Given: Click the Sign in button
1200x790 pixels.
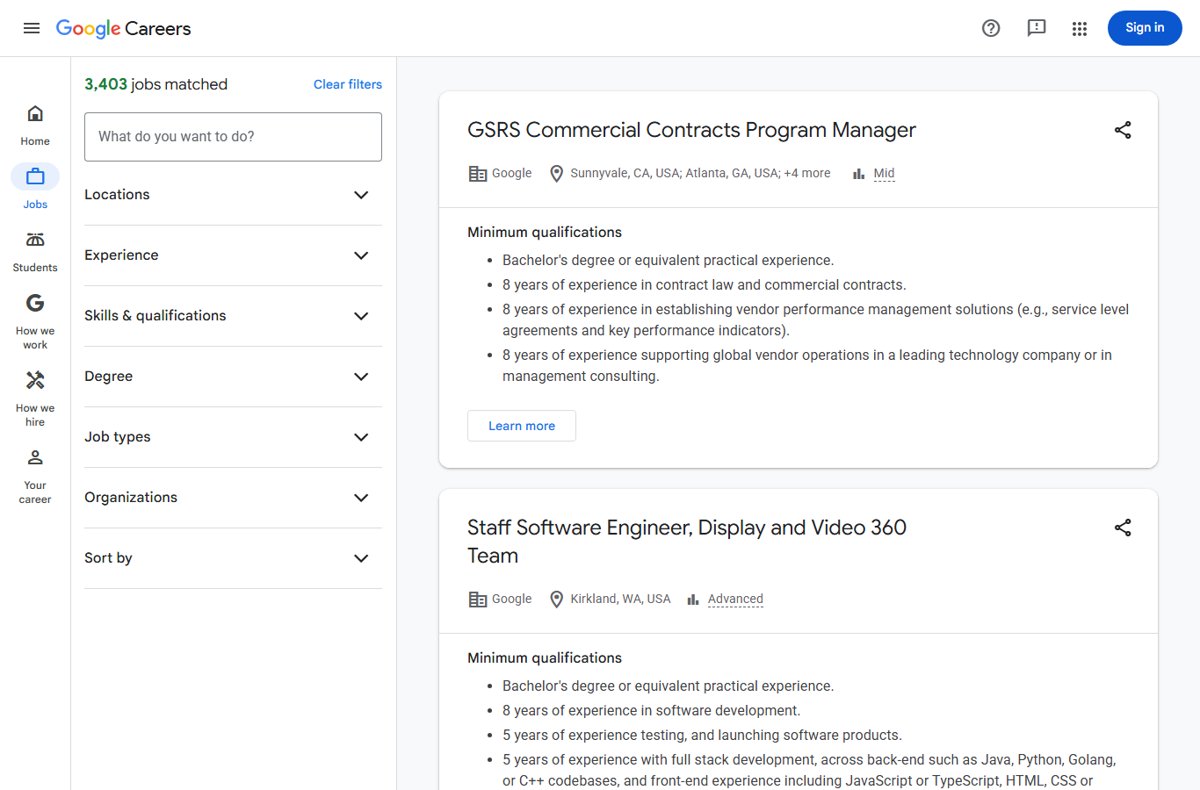Looking at the screenshot, I should click(x=1144, y=28).
